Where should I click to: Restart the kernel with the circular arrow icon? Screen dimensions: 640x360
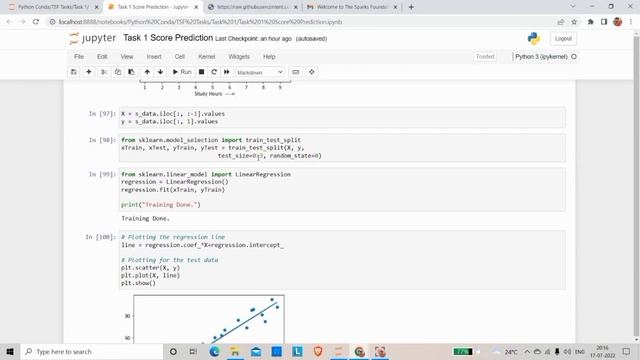click(214, 72)
